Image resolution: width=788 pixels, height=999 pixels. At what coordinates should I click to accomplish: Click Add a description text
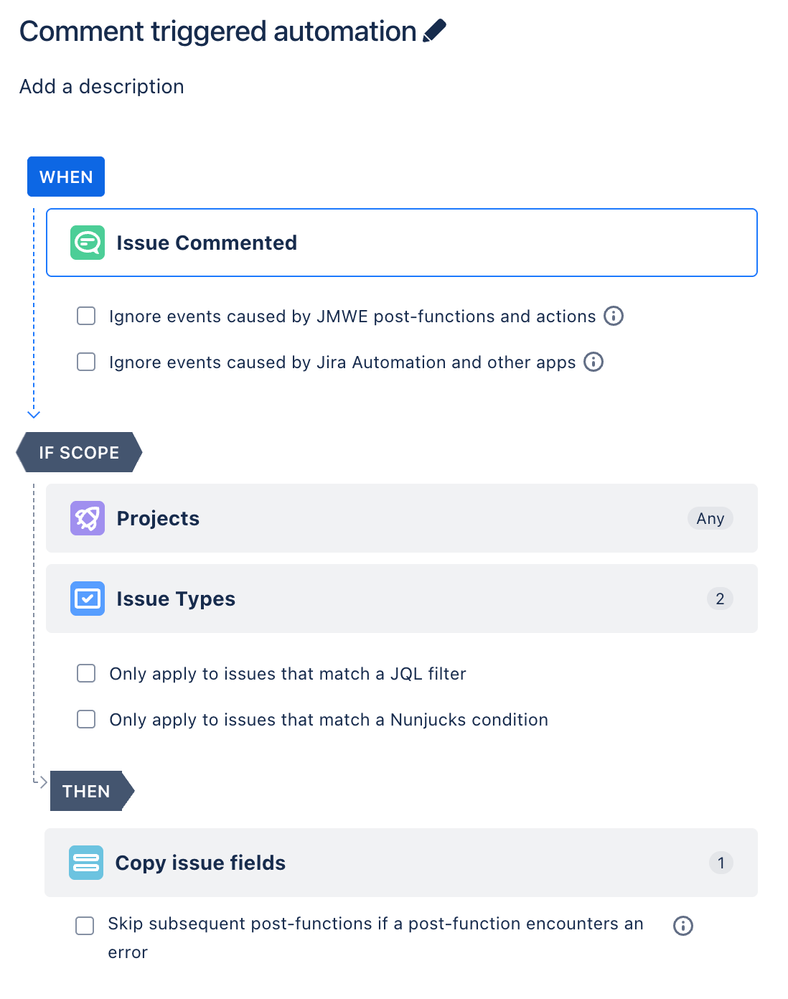(x=101, y=87)
